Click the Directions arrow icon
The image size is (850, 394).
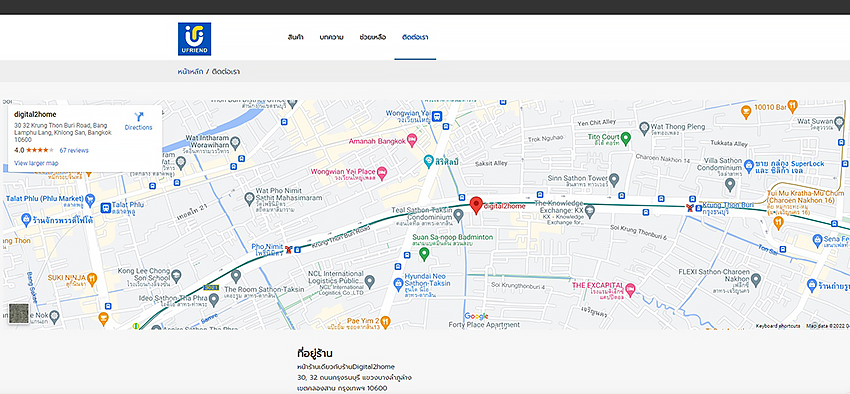138,117
